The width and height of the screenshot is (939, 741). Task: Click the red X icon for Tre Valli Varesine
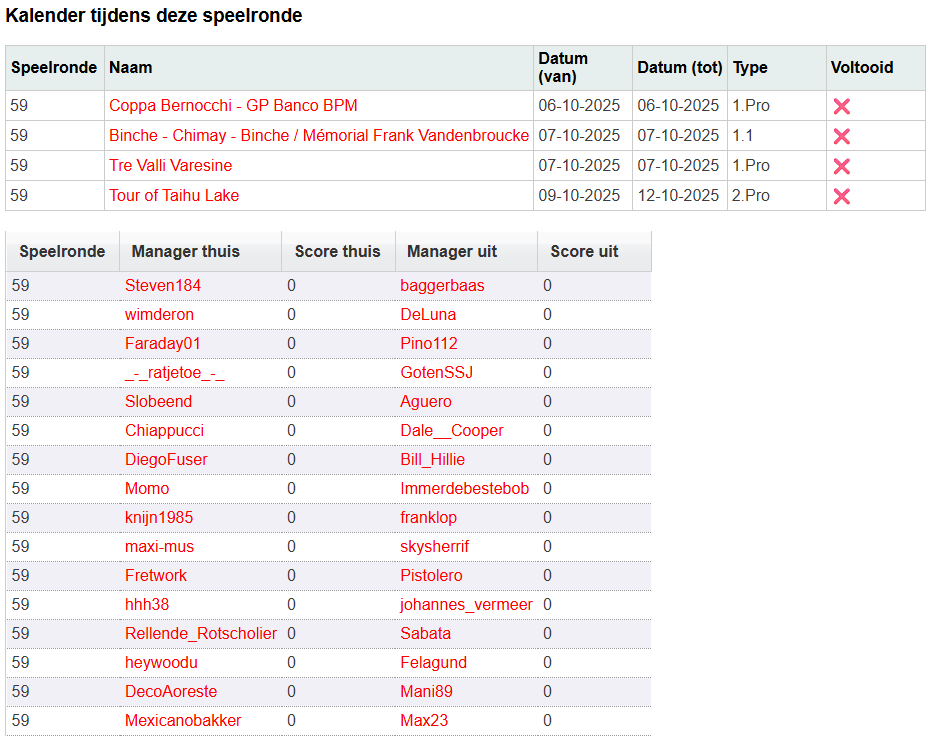(x=843, y=165)
